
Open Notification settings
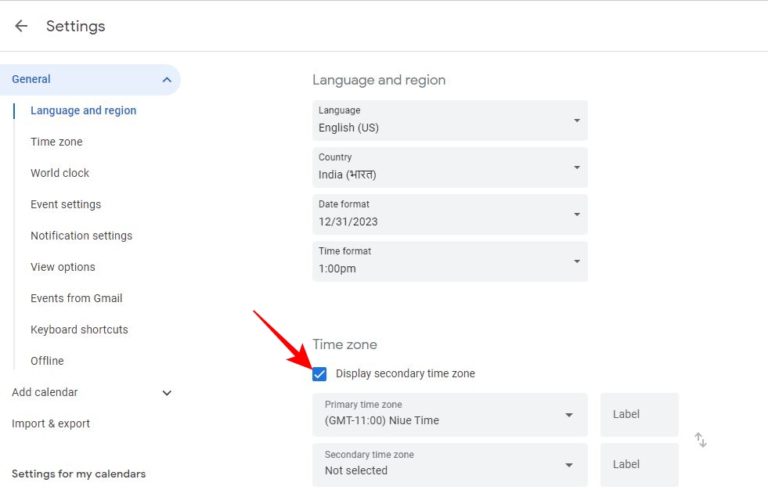[x=81, y=236]
